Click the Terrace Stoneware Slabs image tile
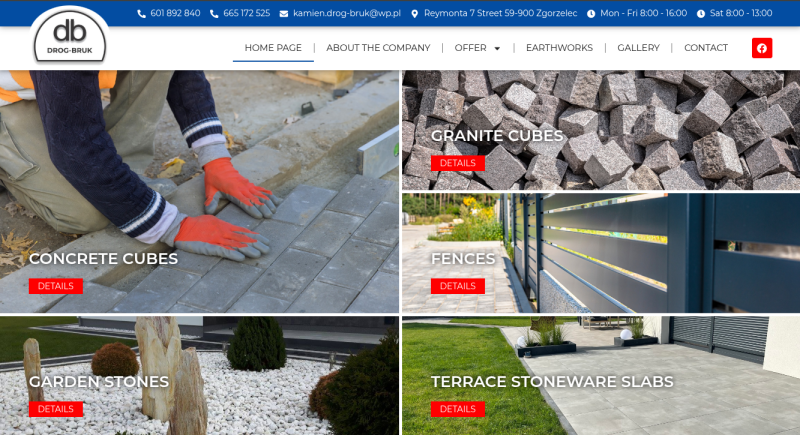 tap(601, 375)
